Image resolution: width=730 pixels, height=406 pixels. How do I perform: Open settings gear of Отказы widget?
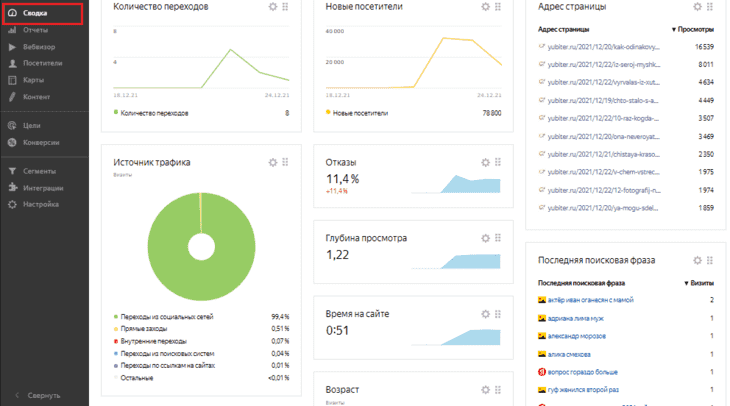pyautogui.click(x=486, y=162)
